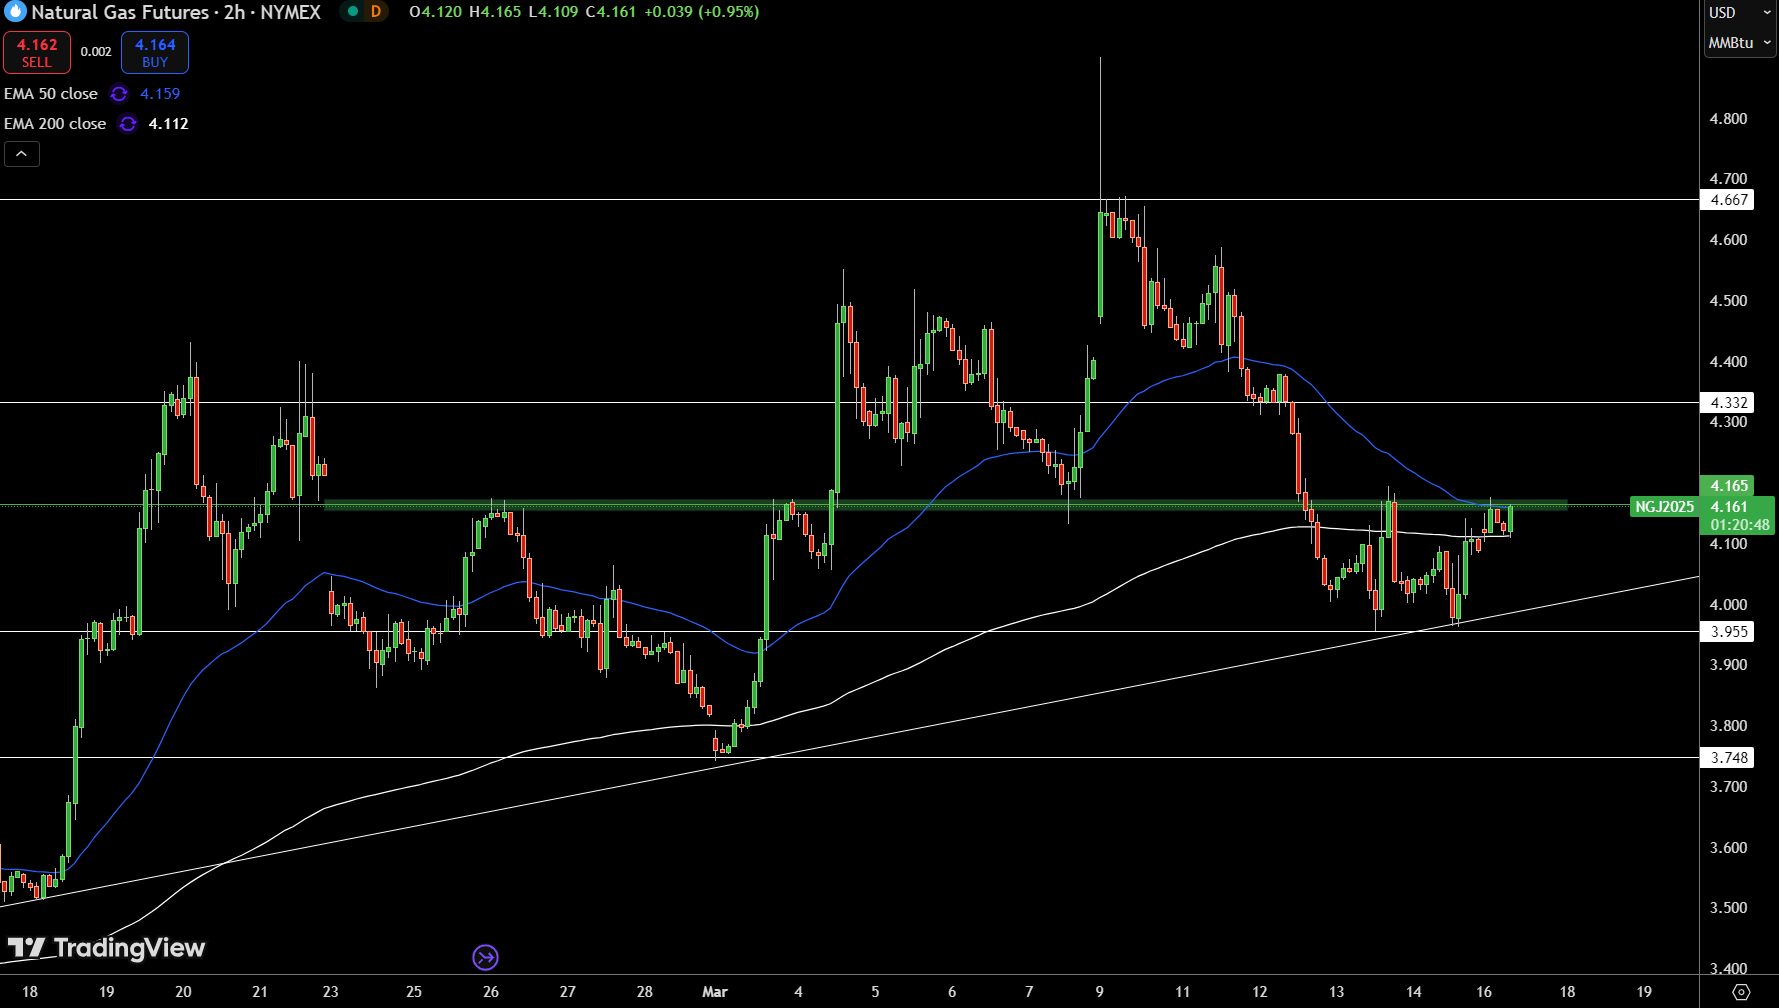Click the 3.500 price scale label
The height and width of the screenshot is (1008, 1779).
point(1728,908)
